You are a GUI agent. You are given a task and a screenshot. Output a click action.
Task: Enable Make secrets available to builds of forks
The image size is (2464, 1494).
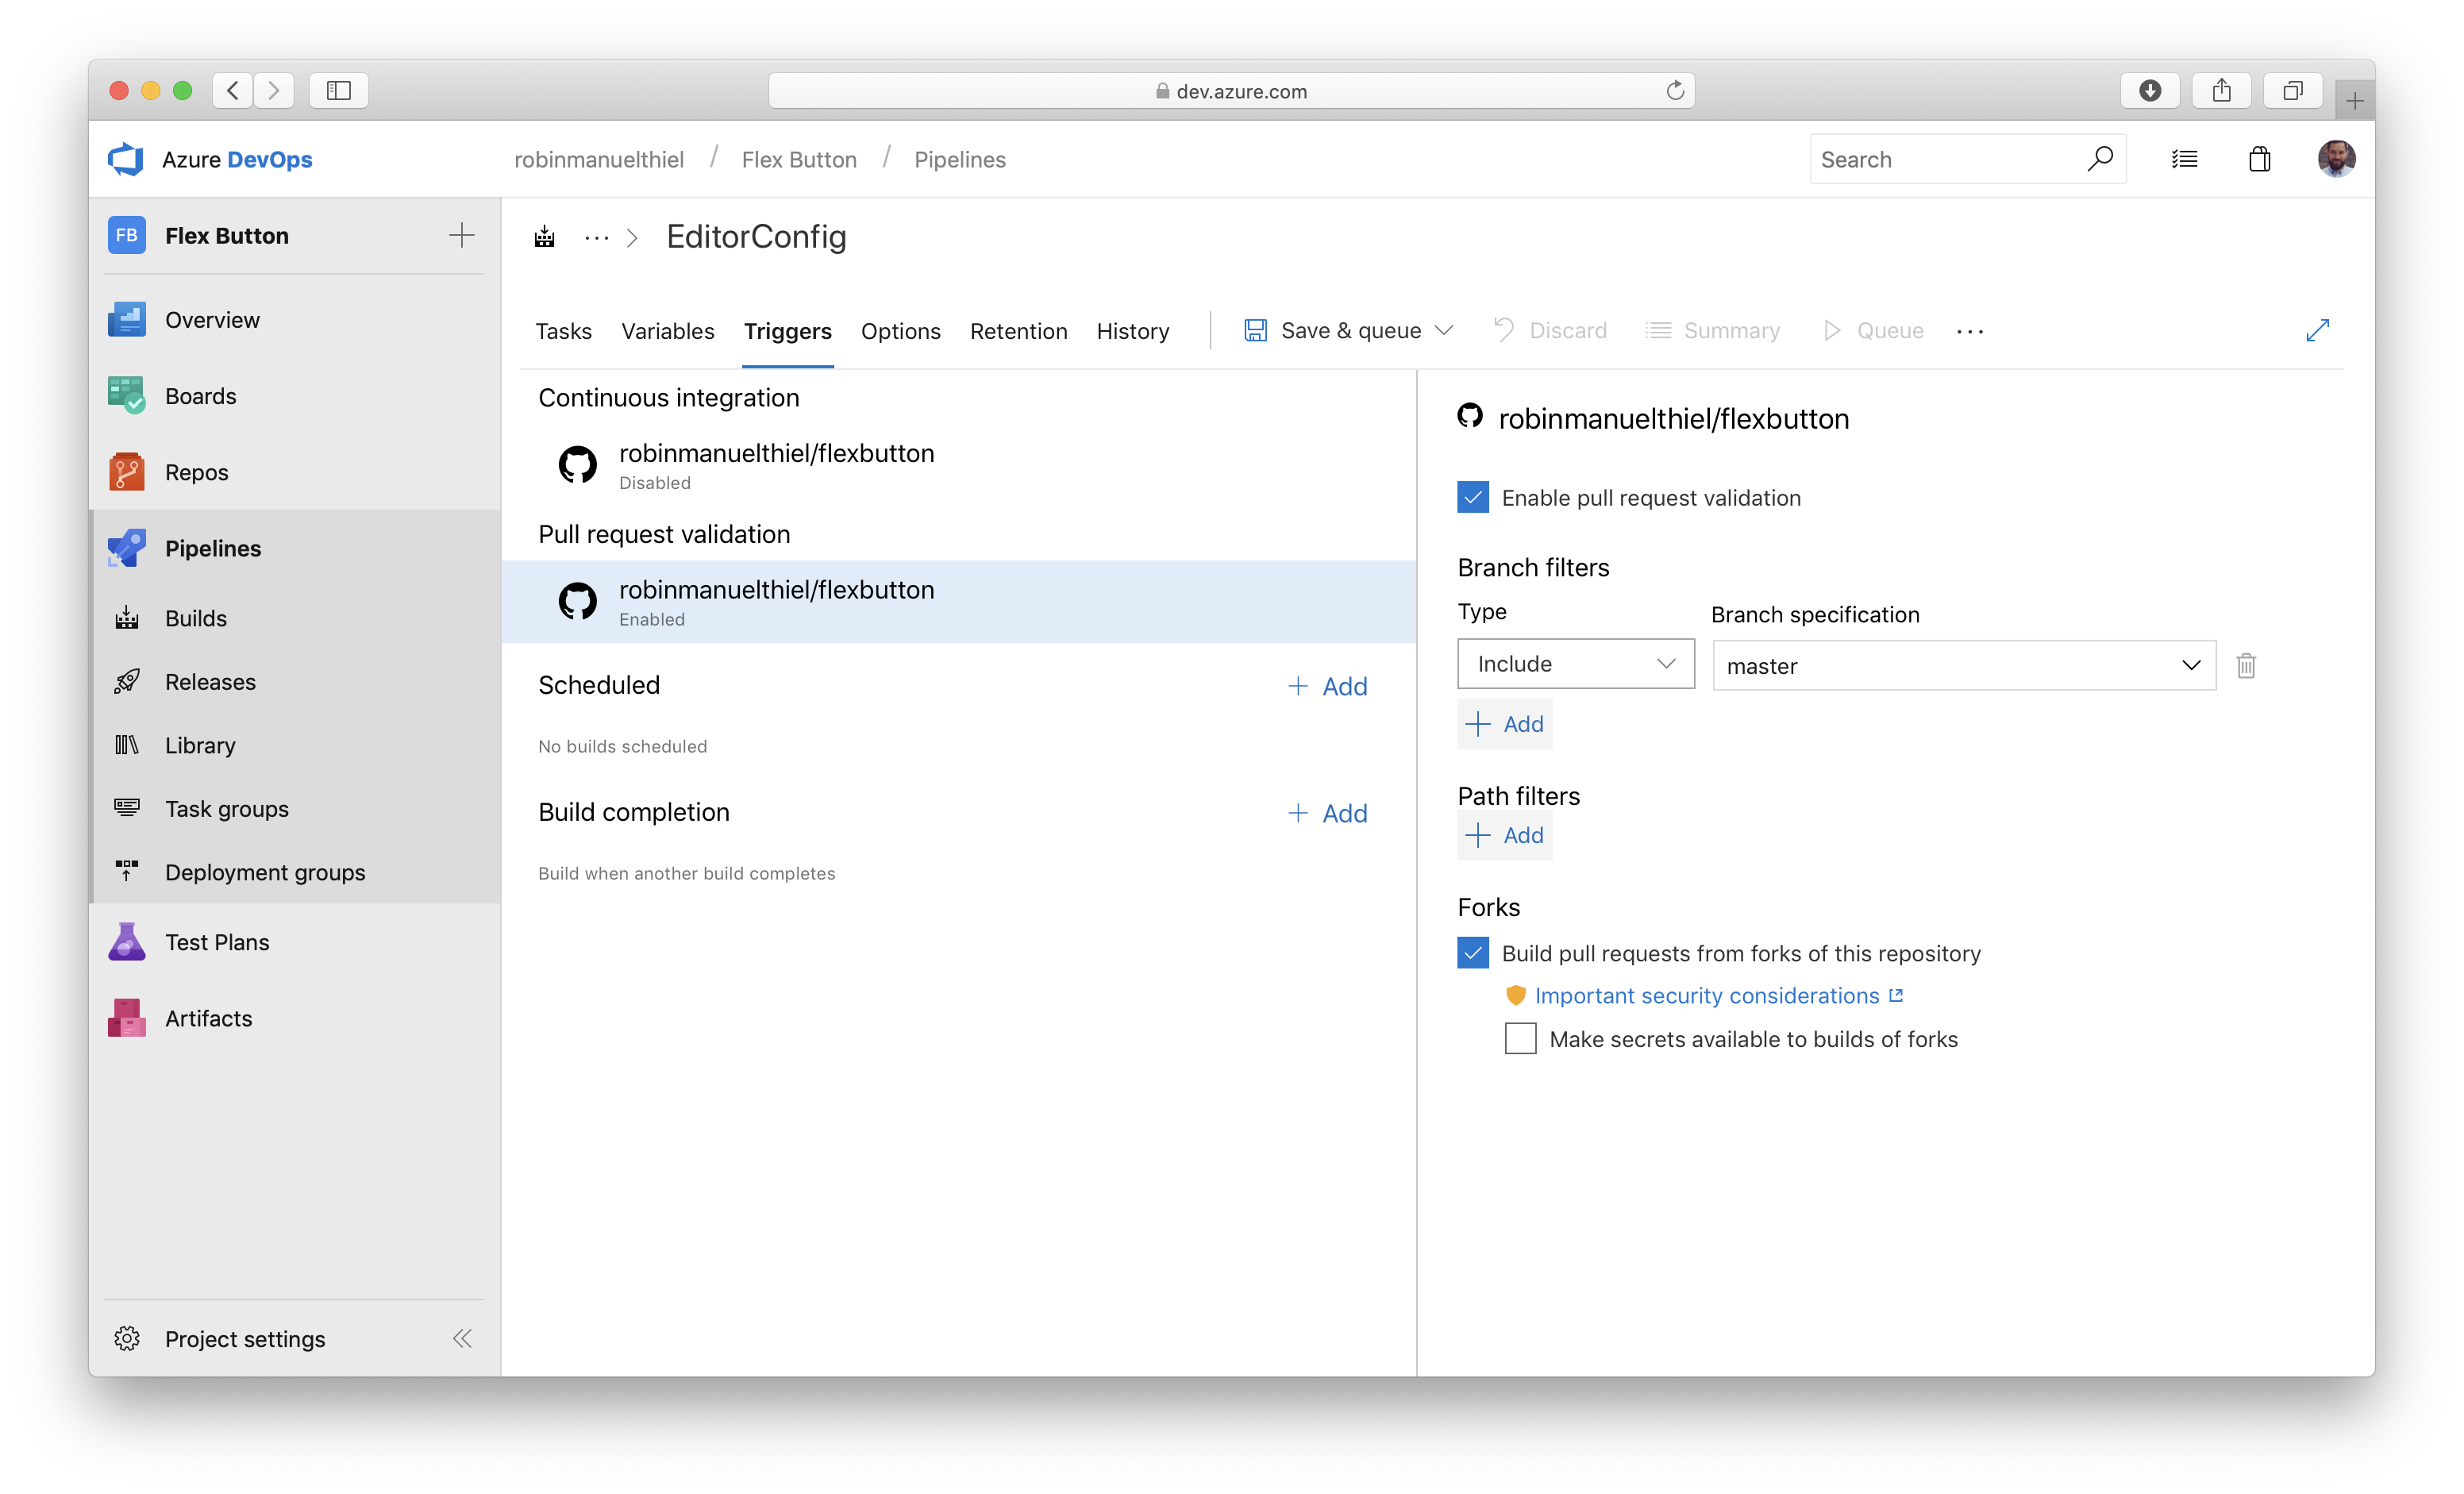[x=1519, y=1038]
